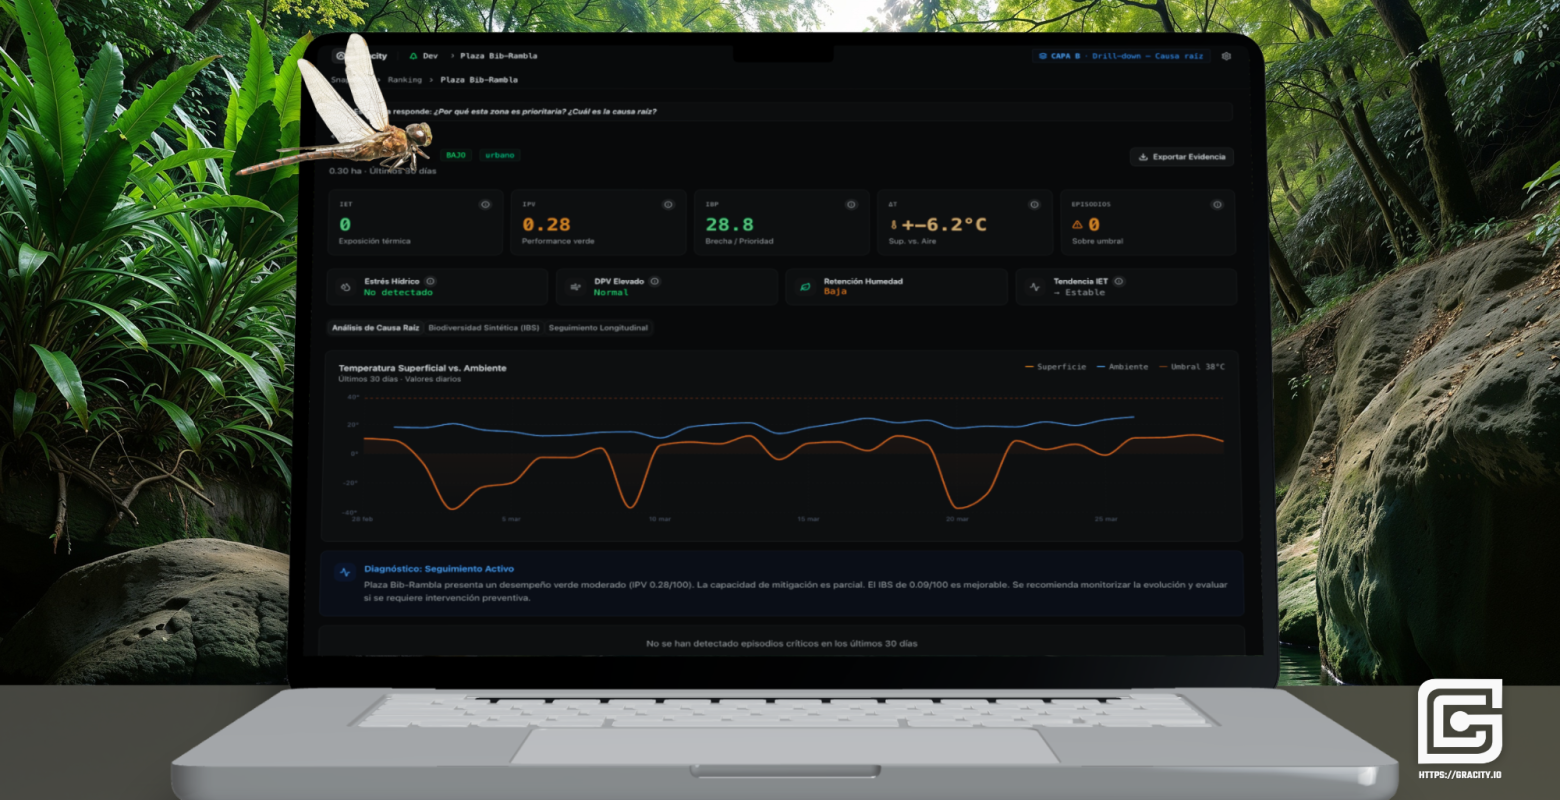Click info icon on the Episodios card
Viewport: 1560px width, 800px height.
[x=1217, y=204]
